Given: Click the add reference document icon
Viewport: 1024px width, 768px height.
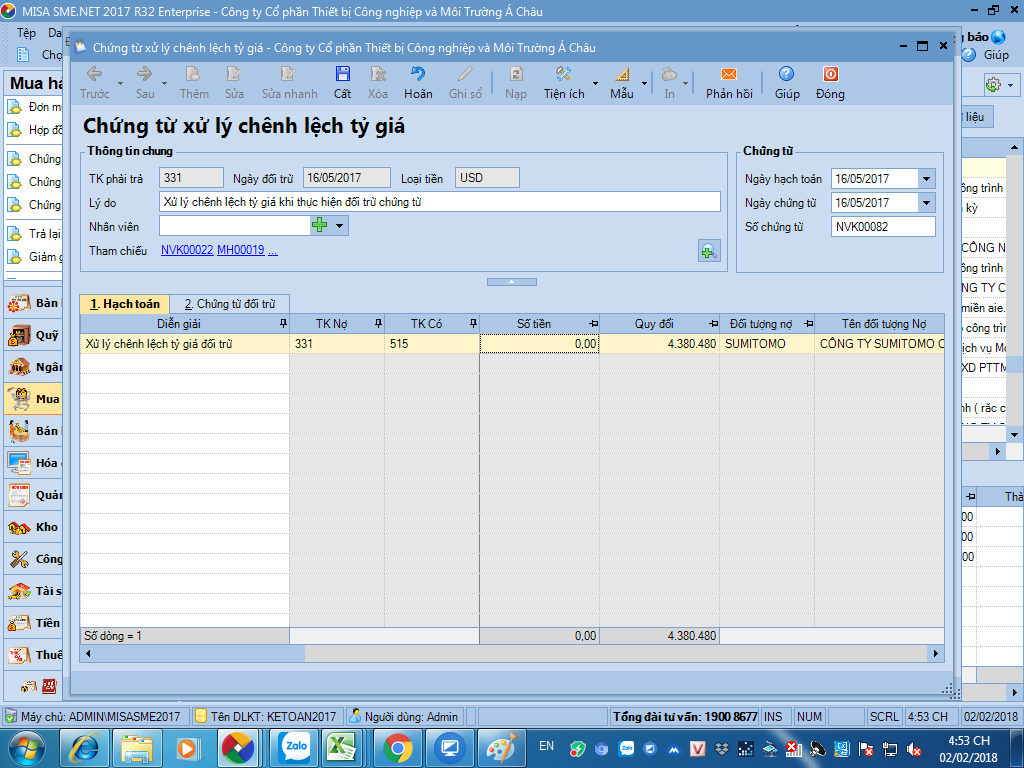Looking at the screenshot, I should tap(709, 250).
